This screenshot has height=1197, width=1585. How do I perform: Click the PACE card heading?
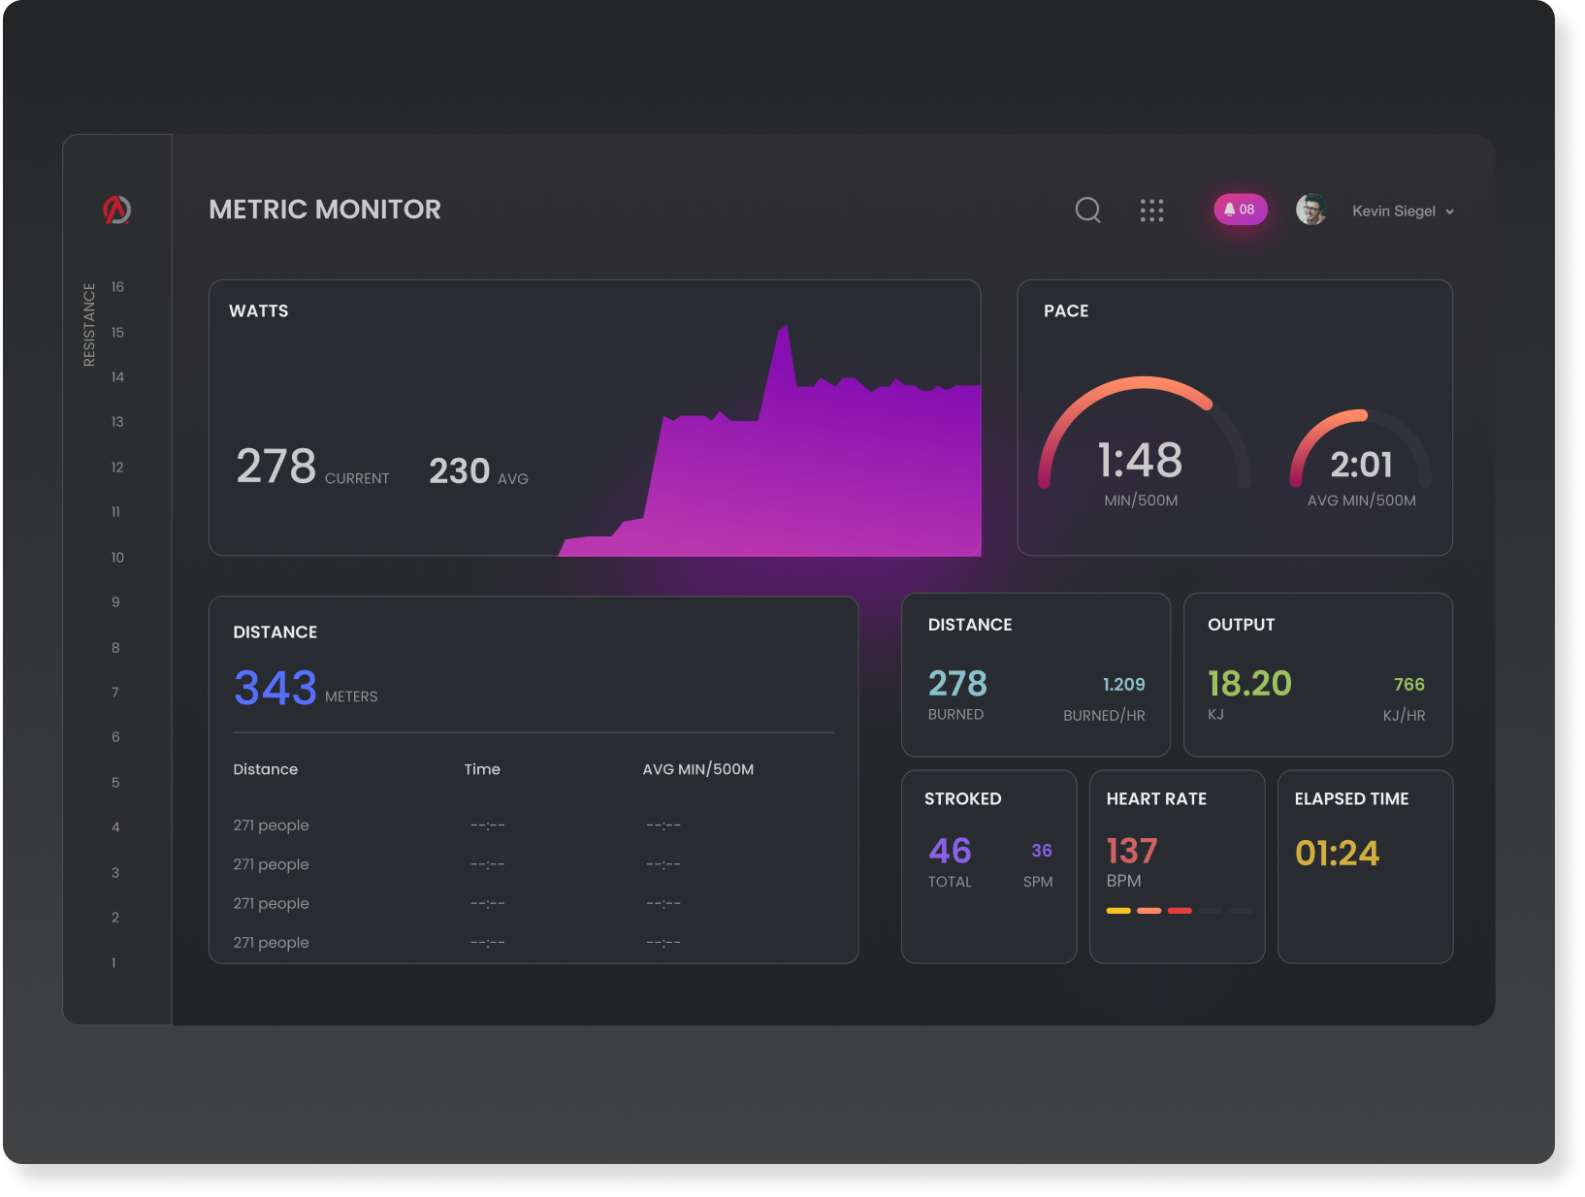[x=1066, y=311]
